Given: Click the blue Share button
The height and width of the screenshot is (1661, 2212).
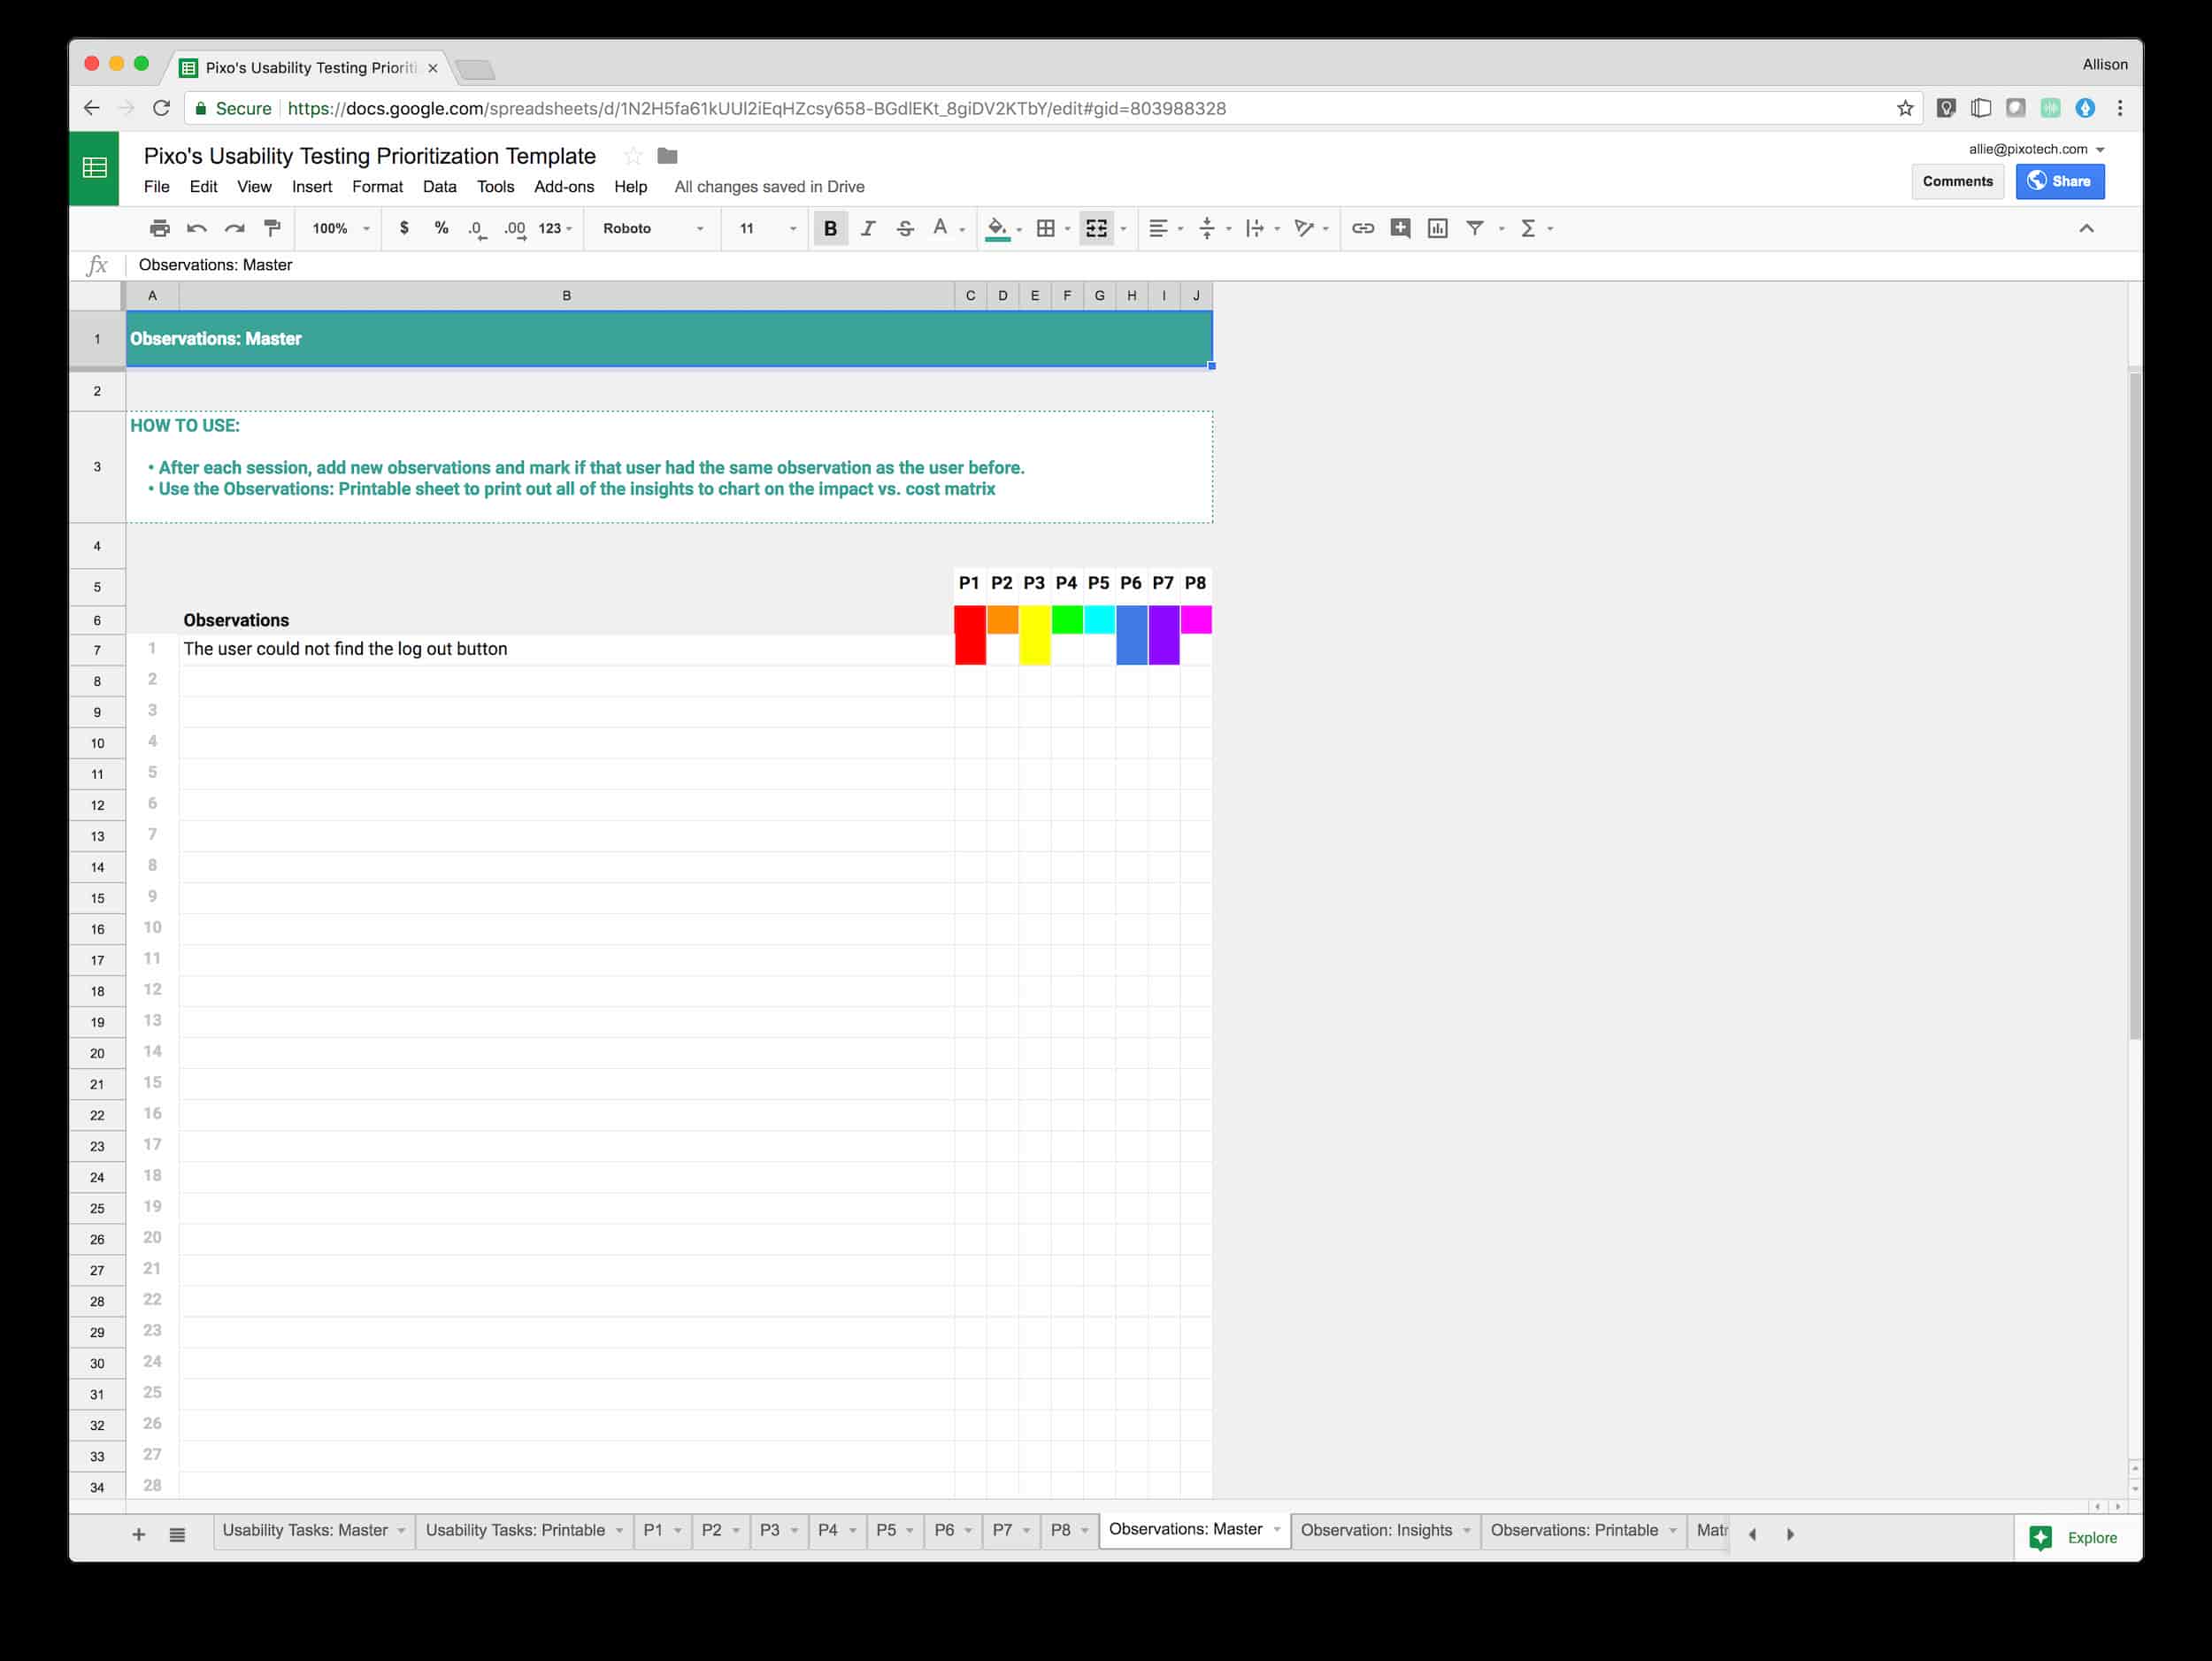Looking at the screenshot, I should (2059, 181).
